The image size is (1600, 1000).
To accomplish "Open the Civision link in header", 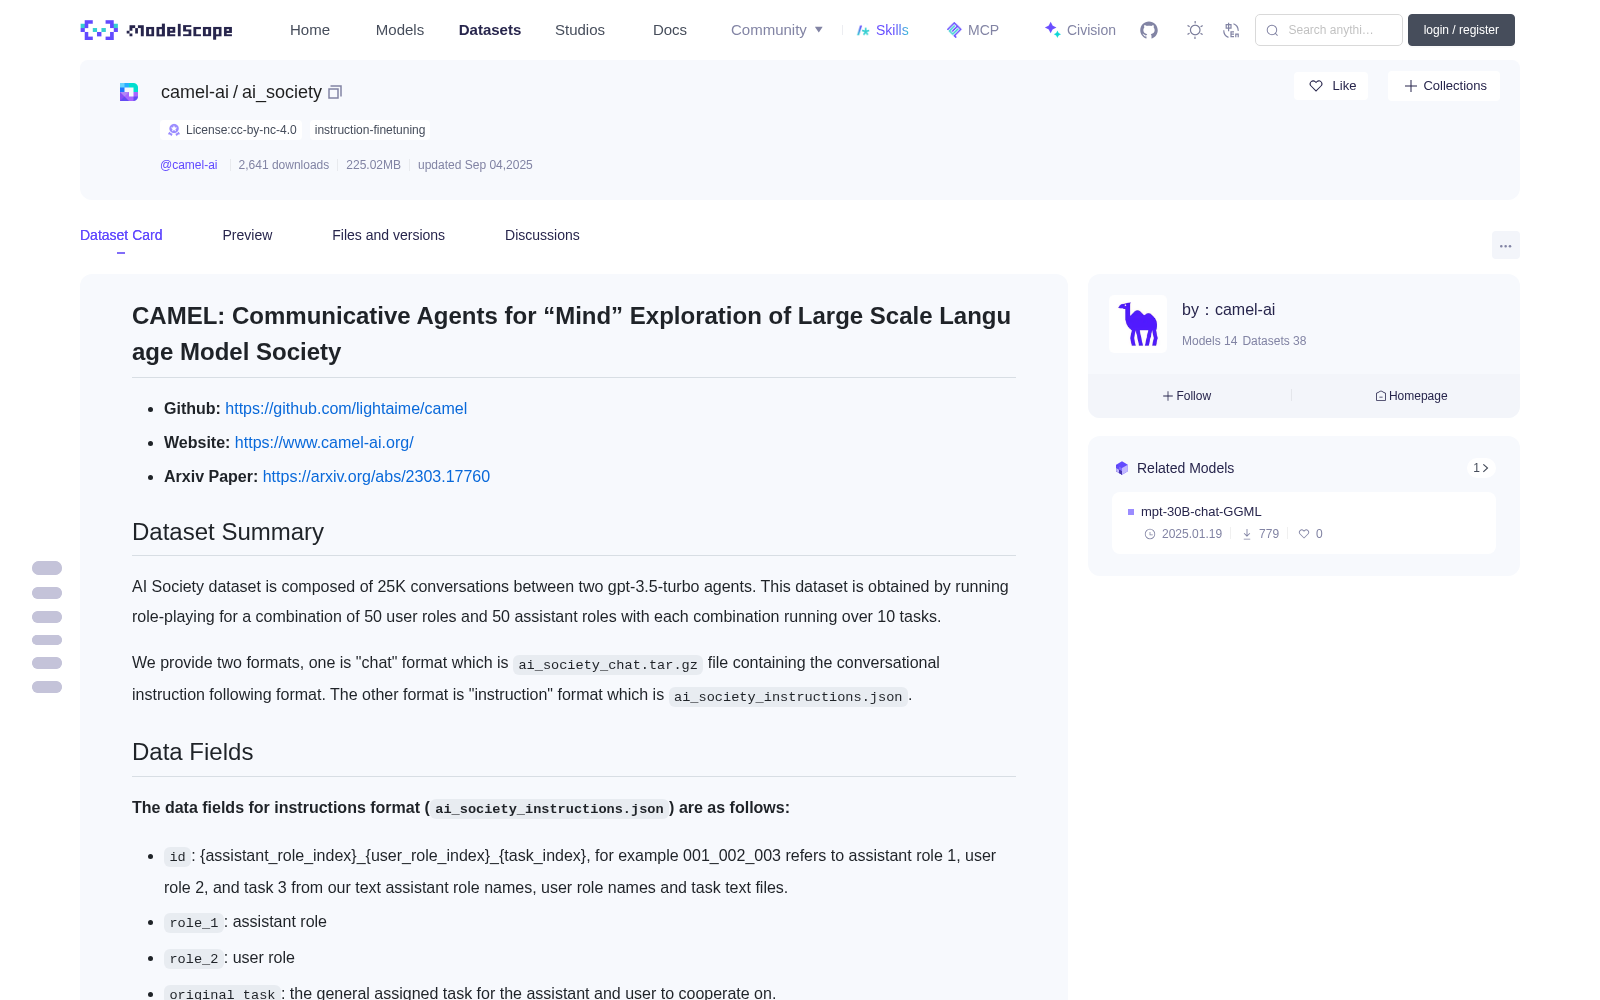I will coord(1080,30).
